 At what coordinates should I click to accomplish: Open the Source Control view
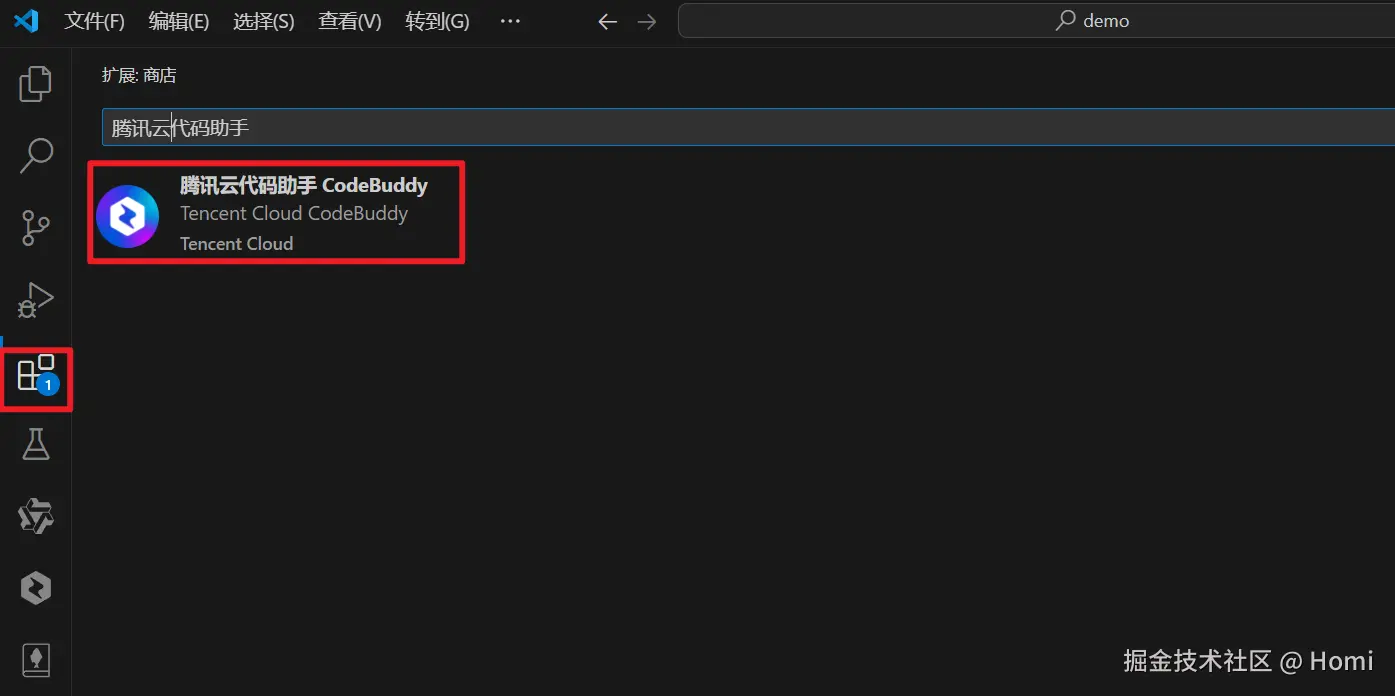36,228
